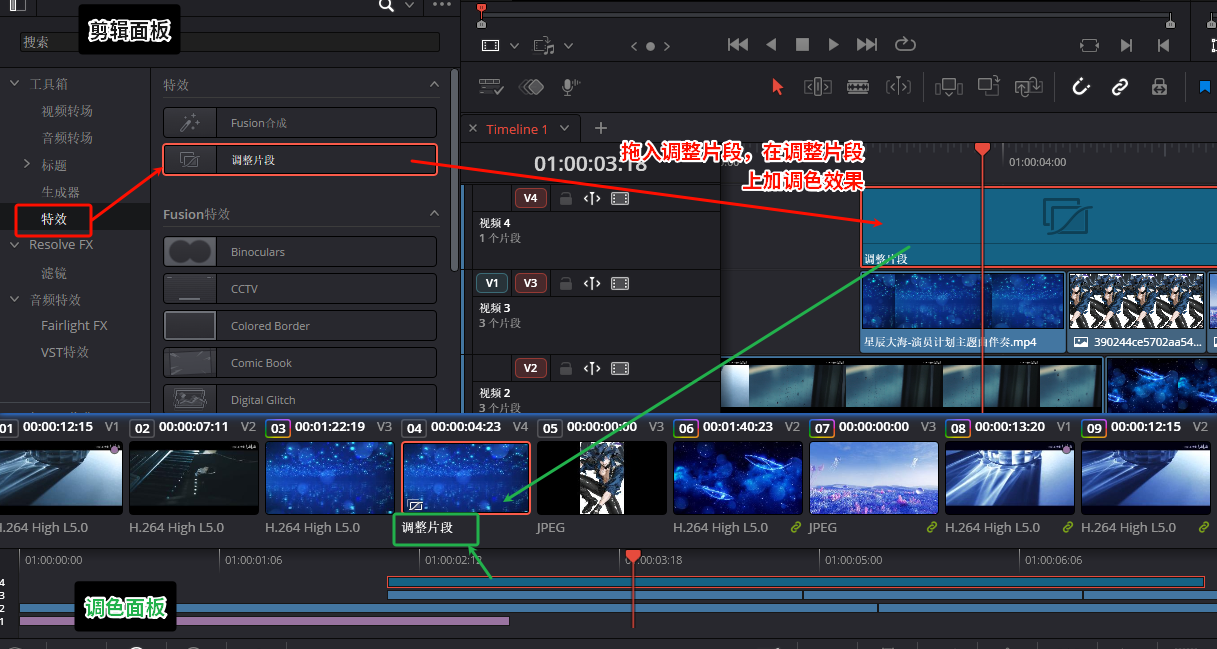Go to previous clip marker icon

point(1163,45)
